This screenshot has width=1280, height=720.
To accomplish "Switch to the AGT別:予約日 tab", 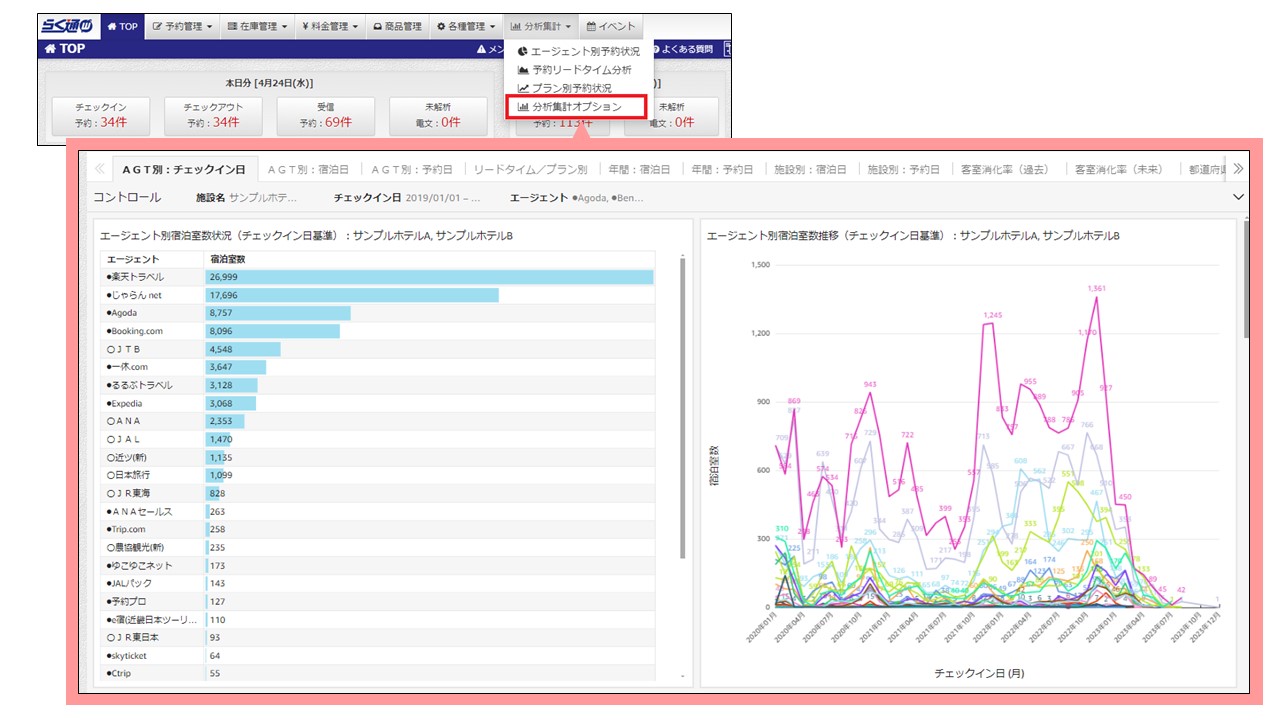I will [x=414, y=170].
